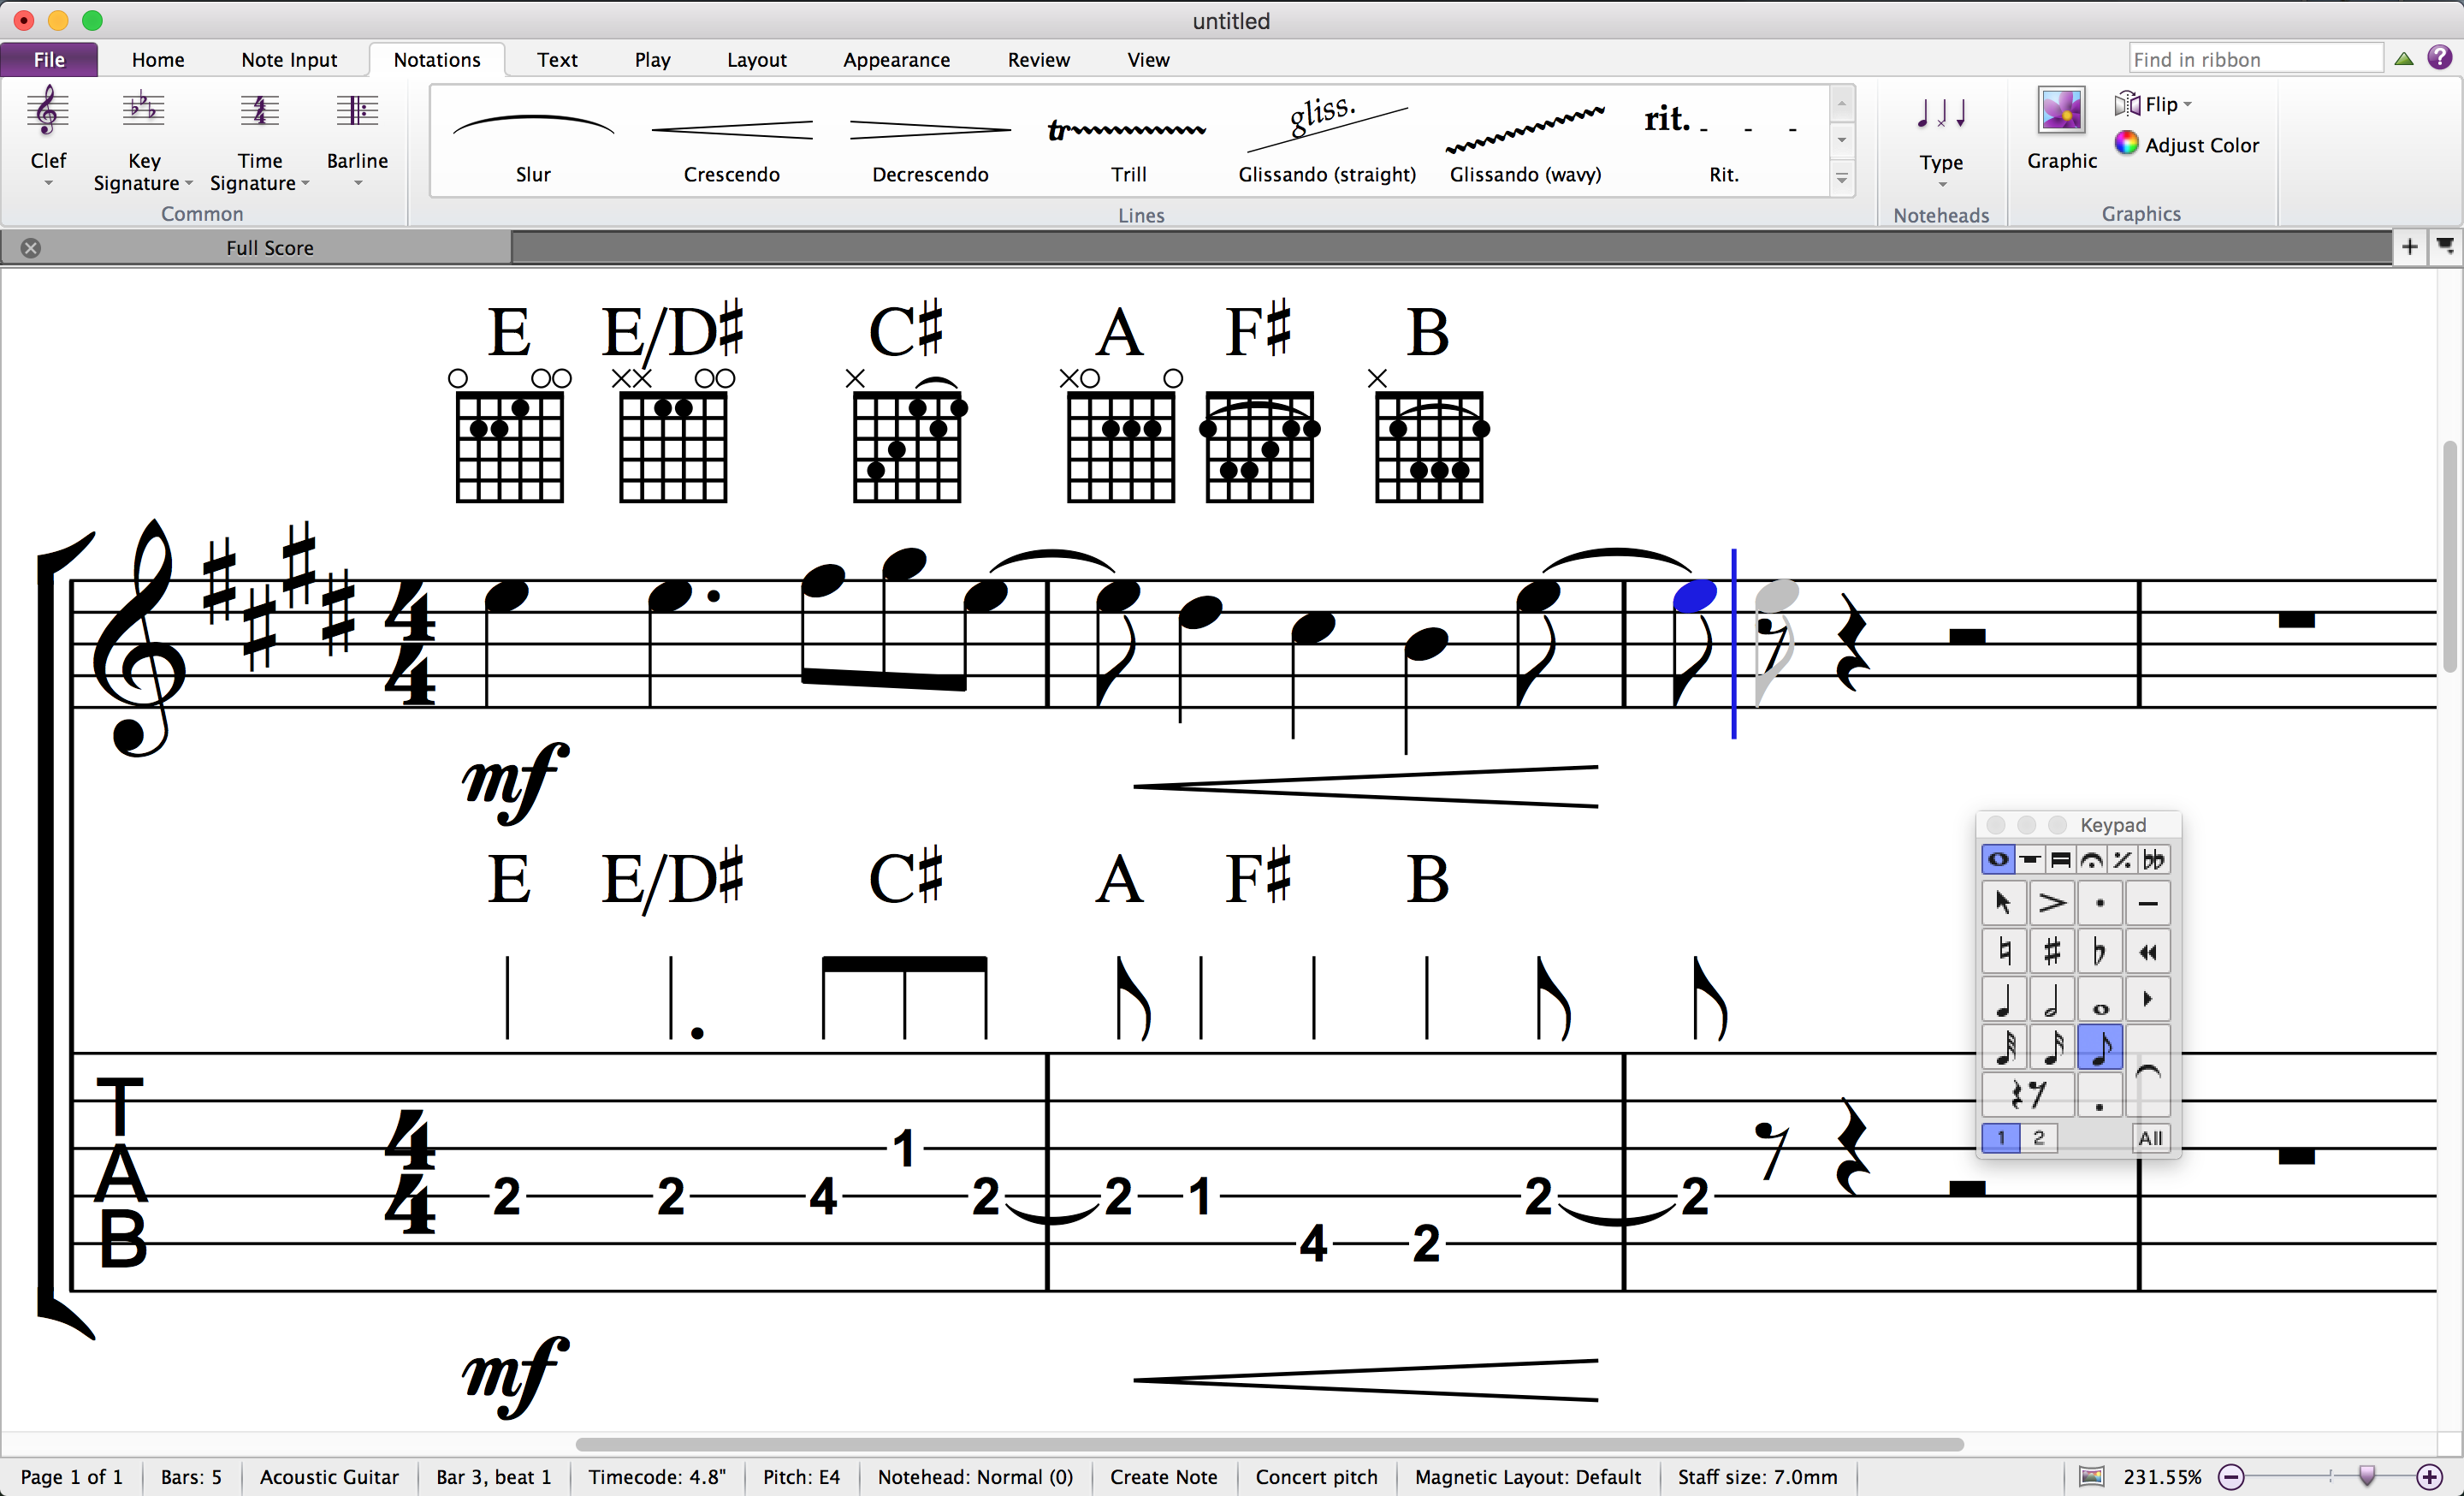
Task: Select the sharp accidental on the Keypad
Action: (x=2053, y=951)
